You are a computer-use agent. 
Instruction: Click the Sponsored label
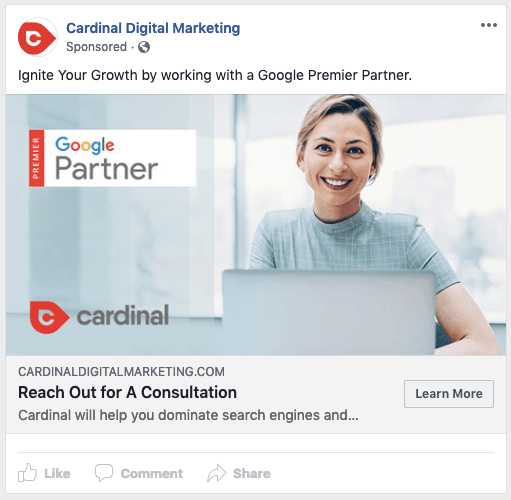[x=96, y=47]
